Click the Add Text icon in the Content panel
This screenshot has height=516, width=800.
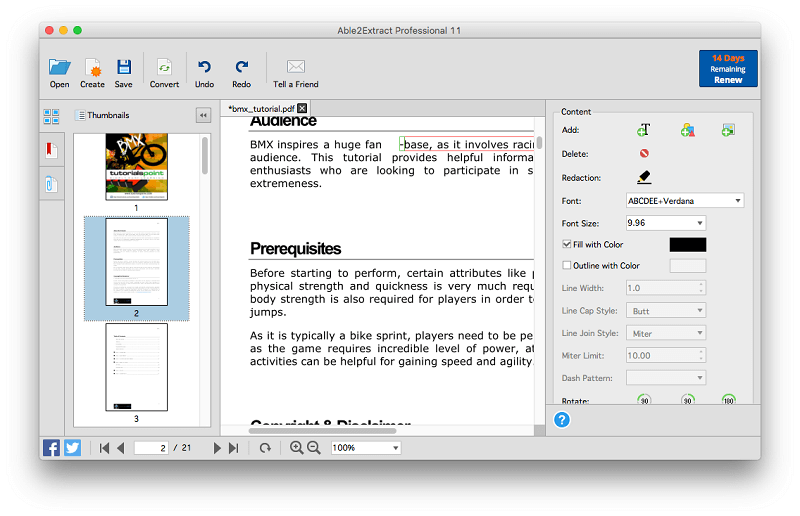tap(643, 130)
